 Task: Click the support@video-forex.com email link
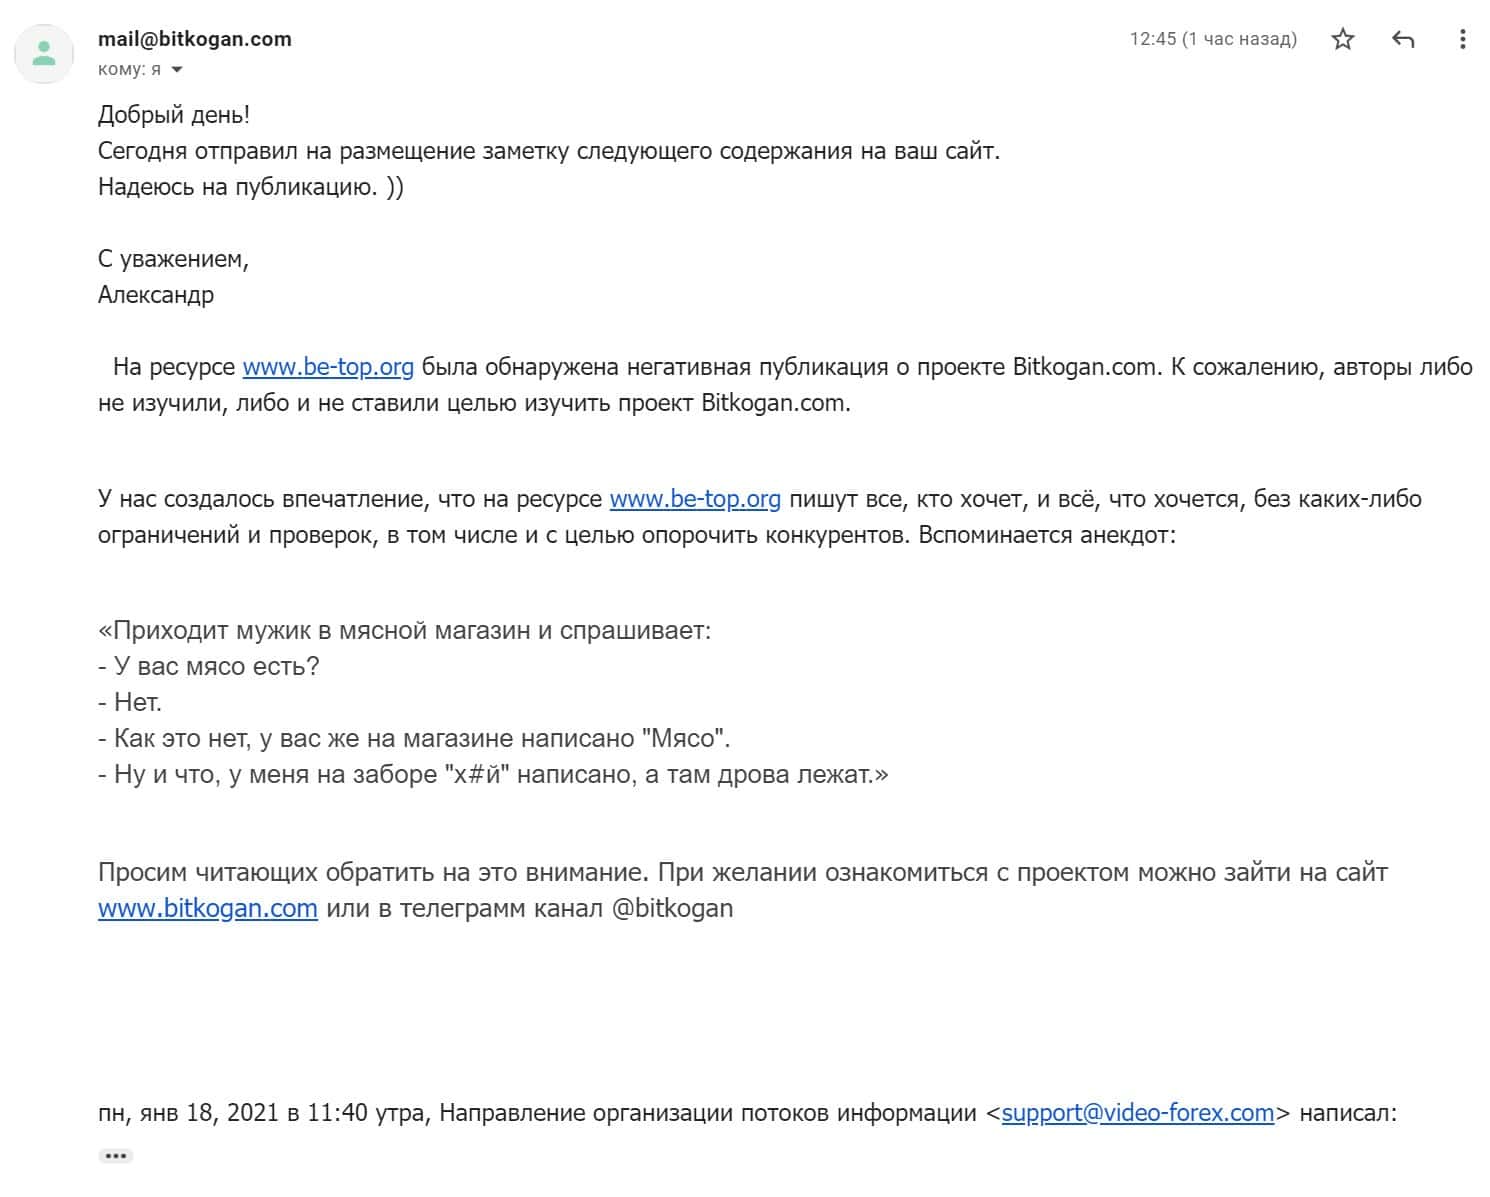click(x=1138, y=1113)
